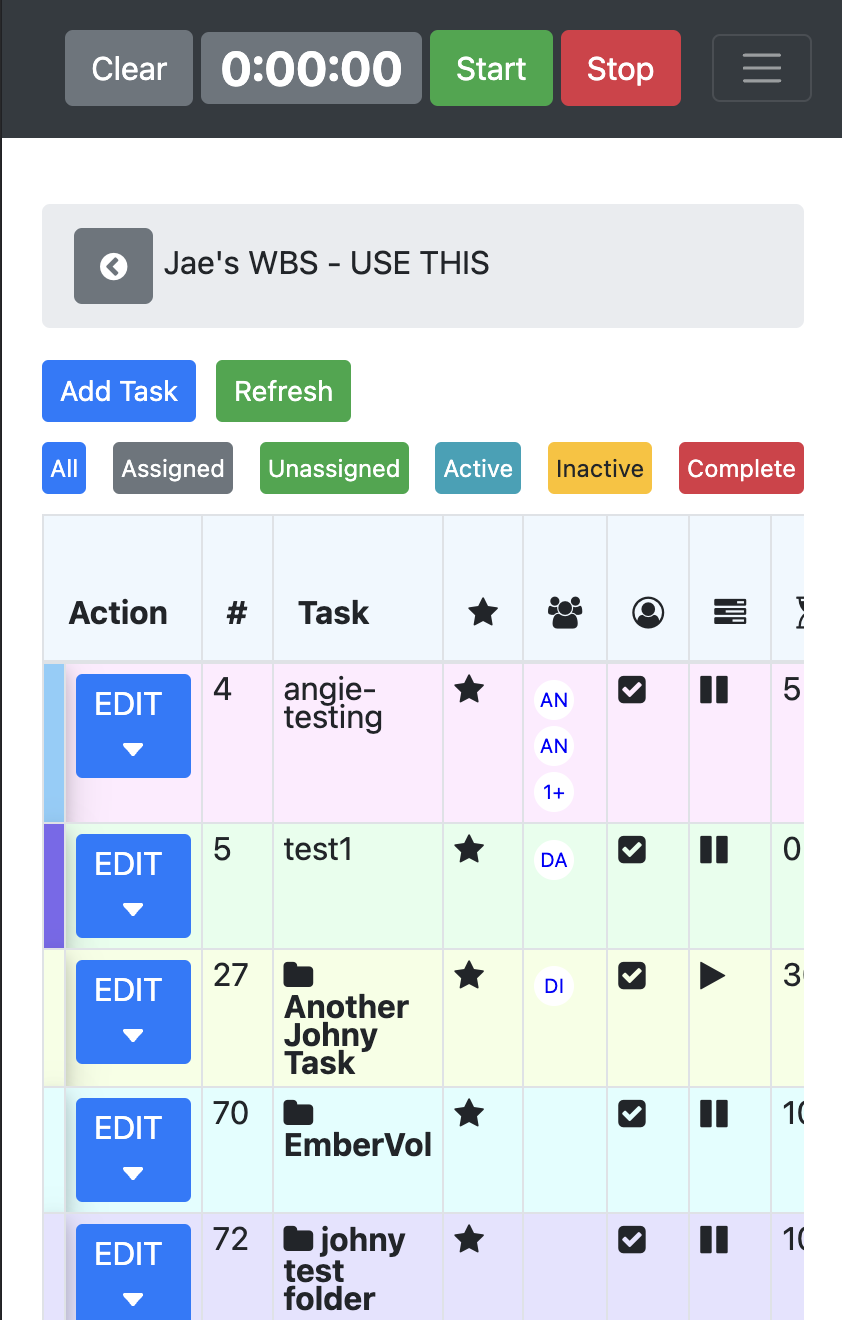Click the purple color bar on test1 row
This screenshot has height=1320, width=842.
tap(54, 886)
